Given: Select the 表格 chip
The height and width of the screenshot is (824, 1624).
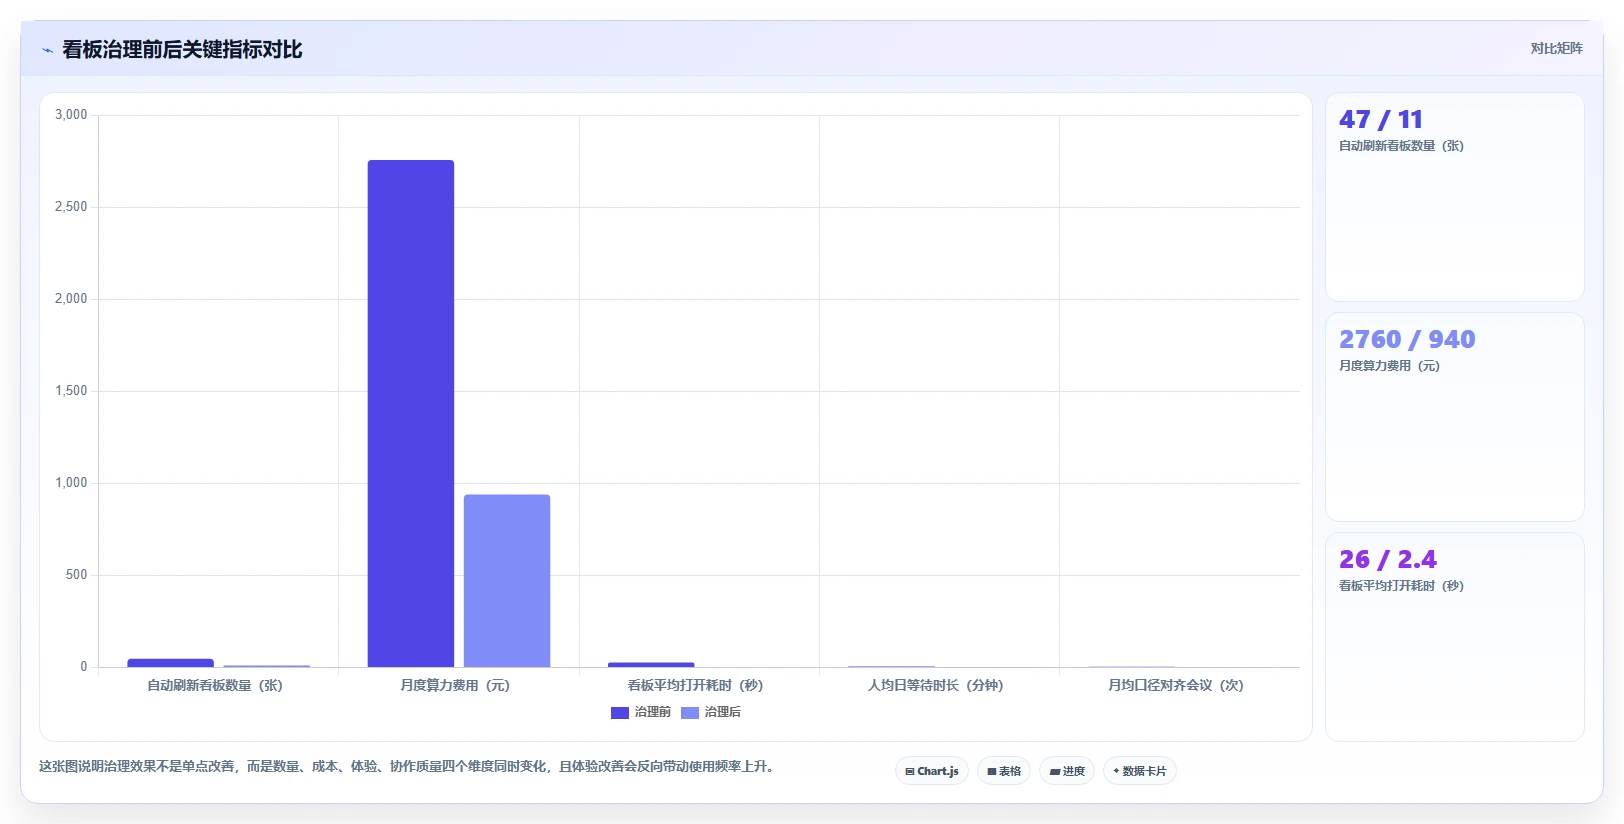Looking at the screenshot, I should [1004, 771].
